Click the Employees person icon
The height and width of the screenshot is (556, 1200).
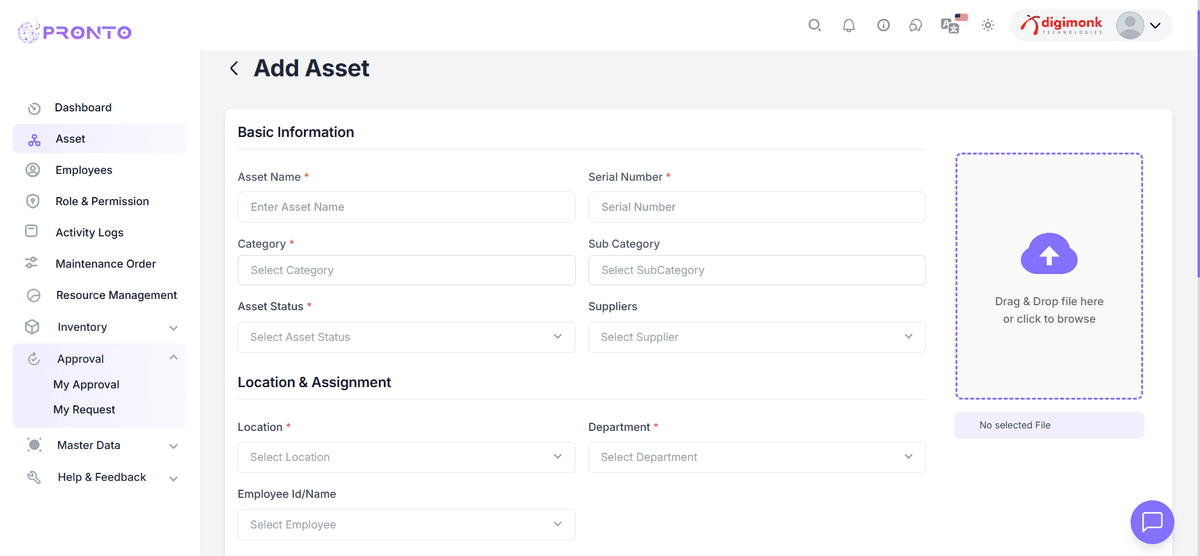click(x=33, y=170)
